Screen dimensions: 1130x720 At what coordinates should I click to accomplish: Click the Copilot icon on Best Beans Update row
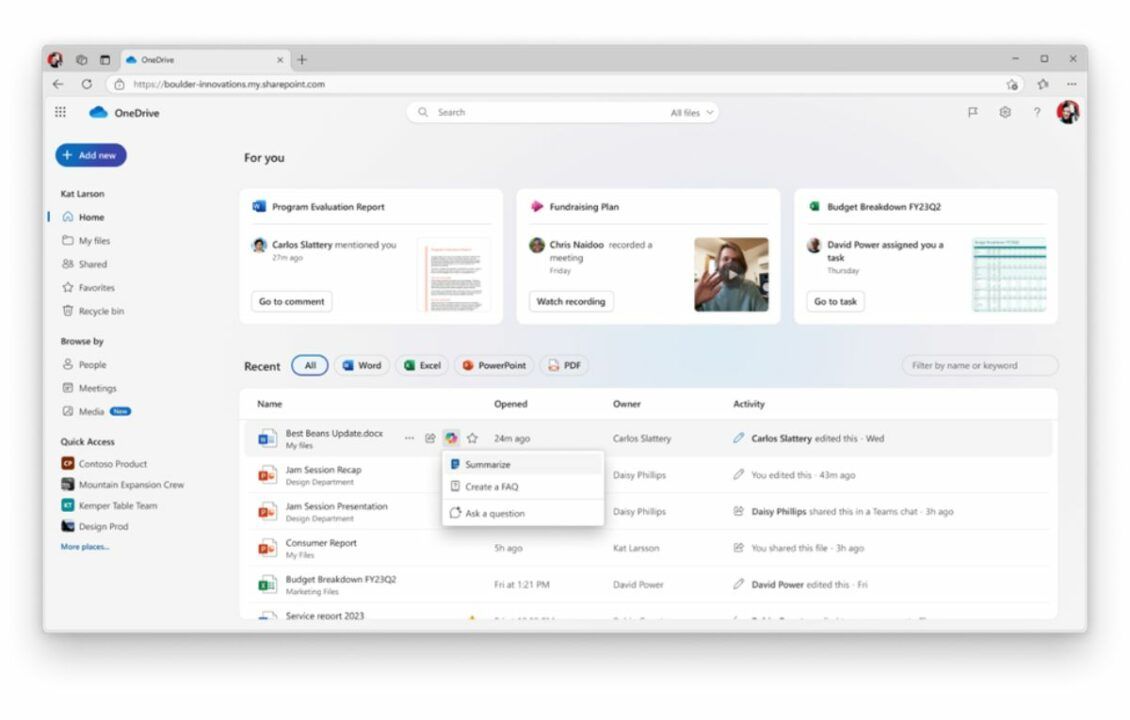click(451, 438)
